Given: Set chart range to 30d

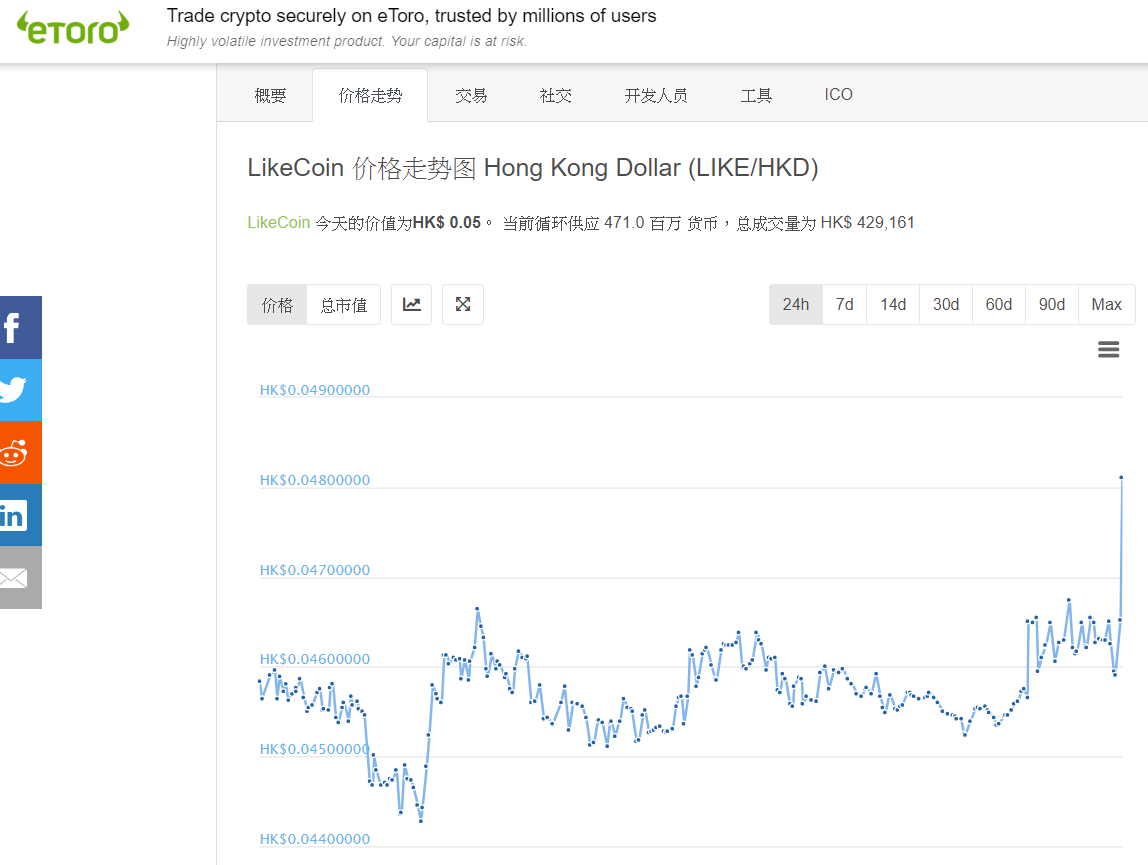Looking at the screenshot, I should click(946, 305).
